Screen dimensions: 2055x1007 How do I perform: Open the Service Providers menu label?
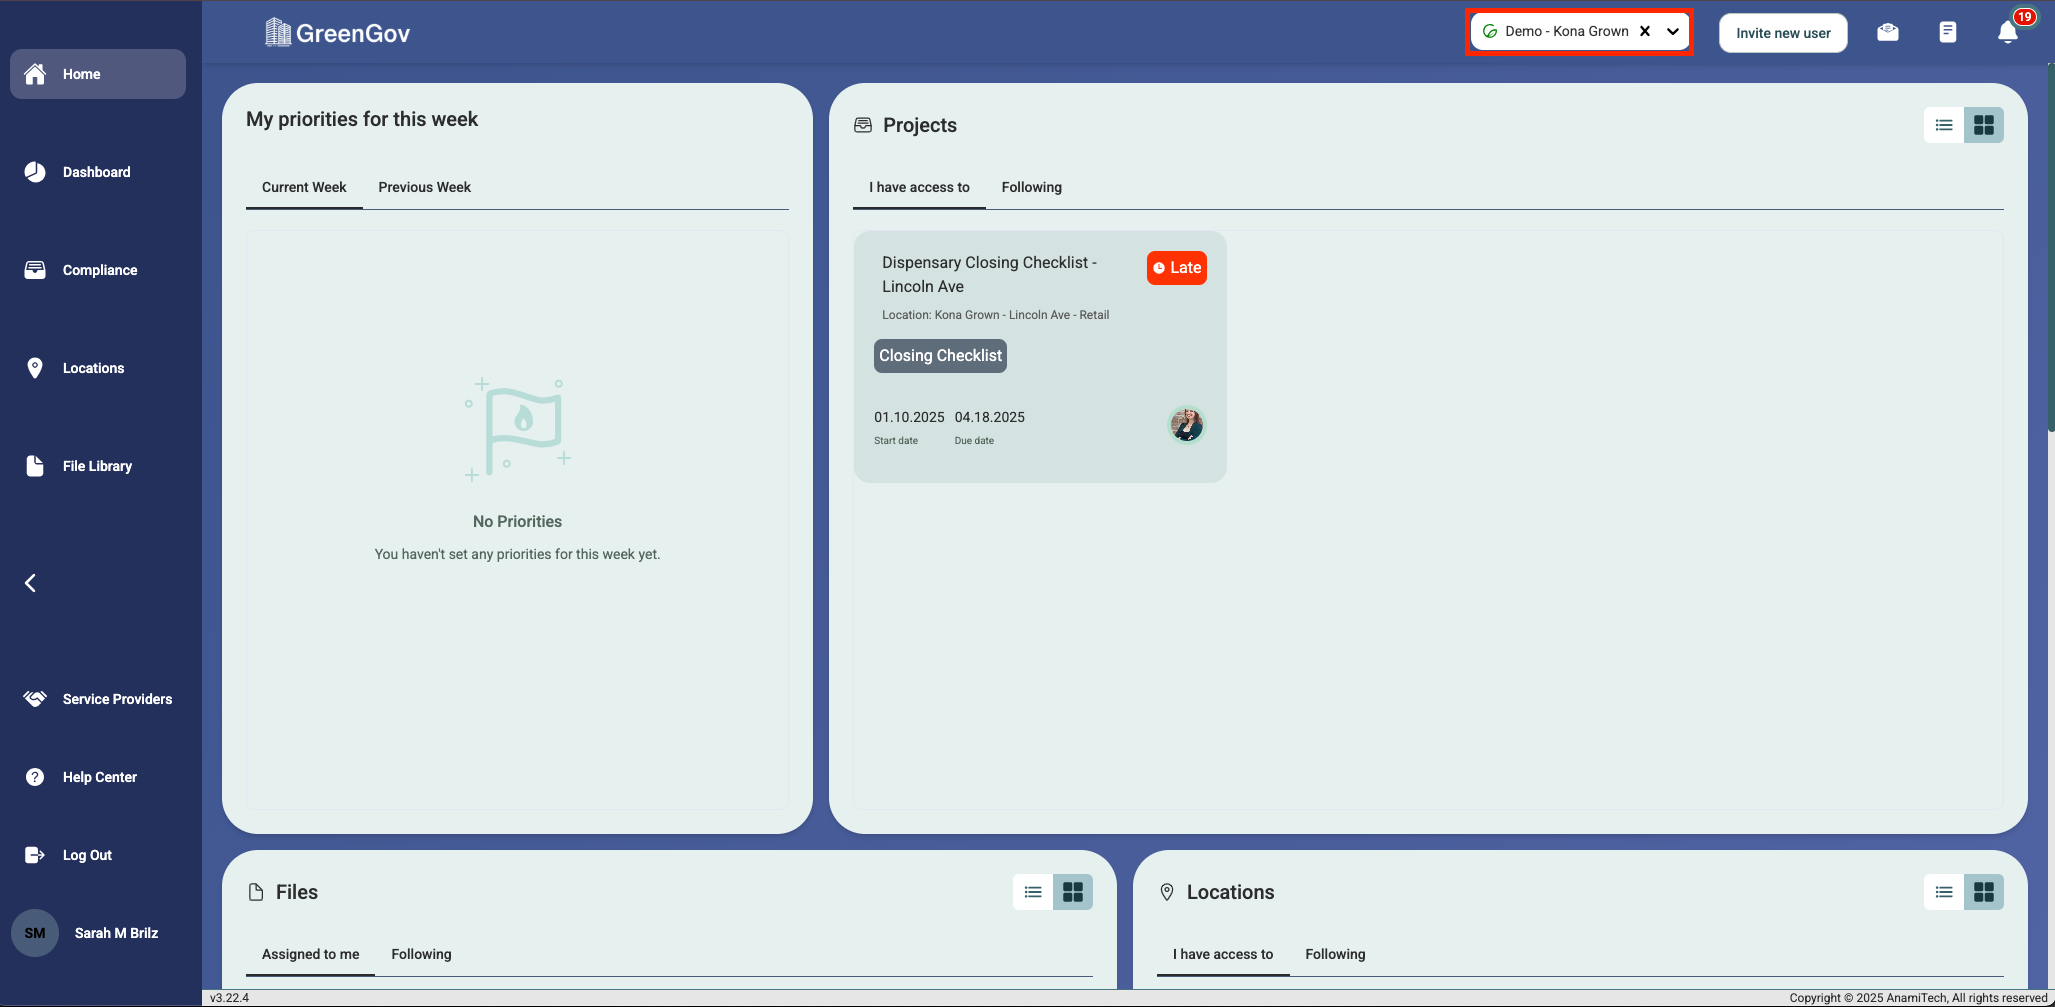tap(117, 699)
